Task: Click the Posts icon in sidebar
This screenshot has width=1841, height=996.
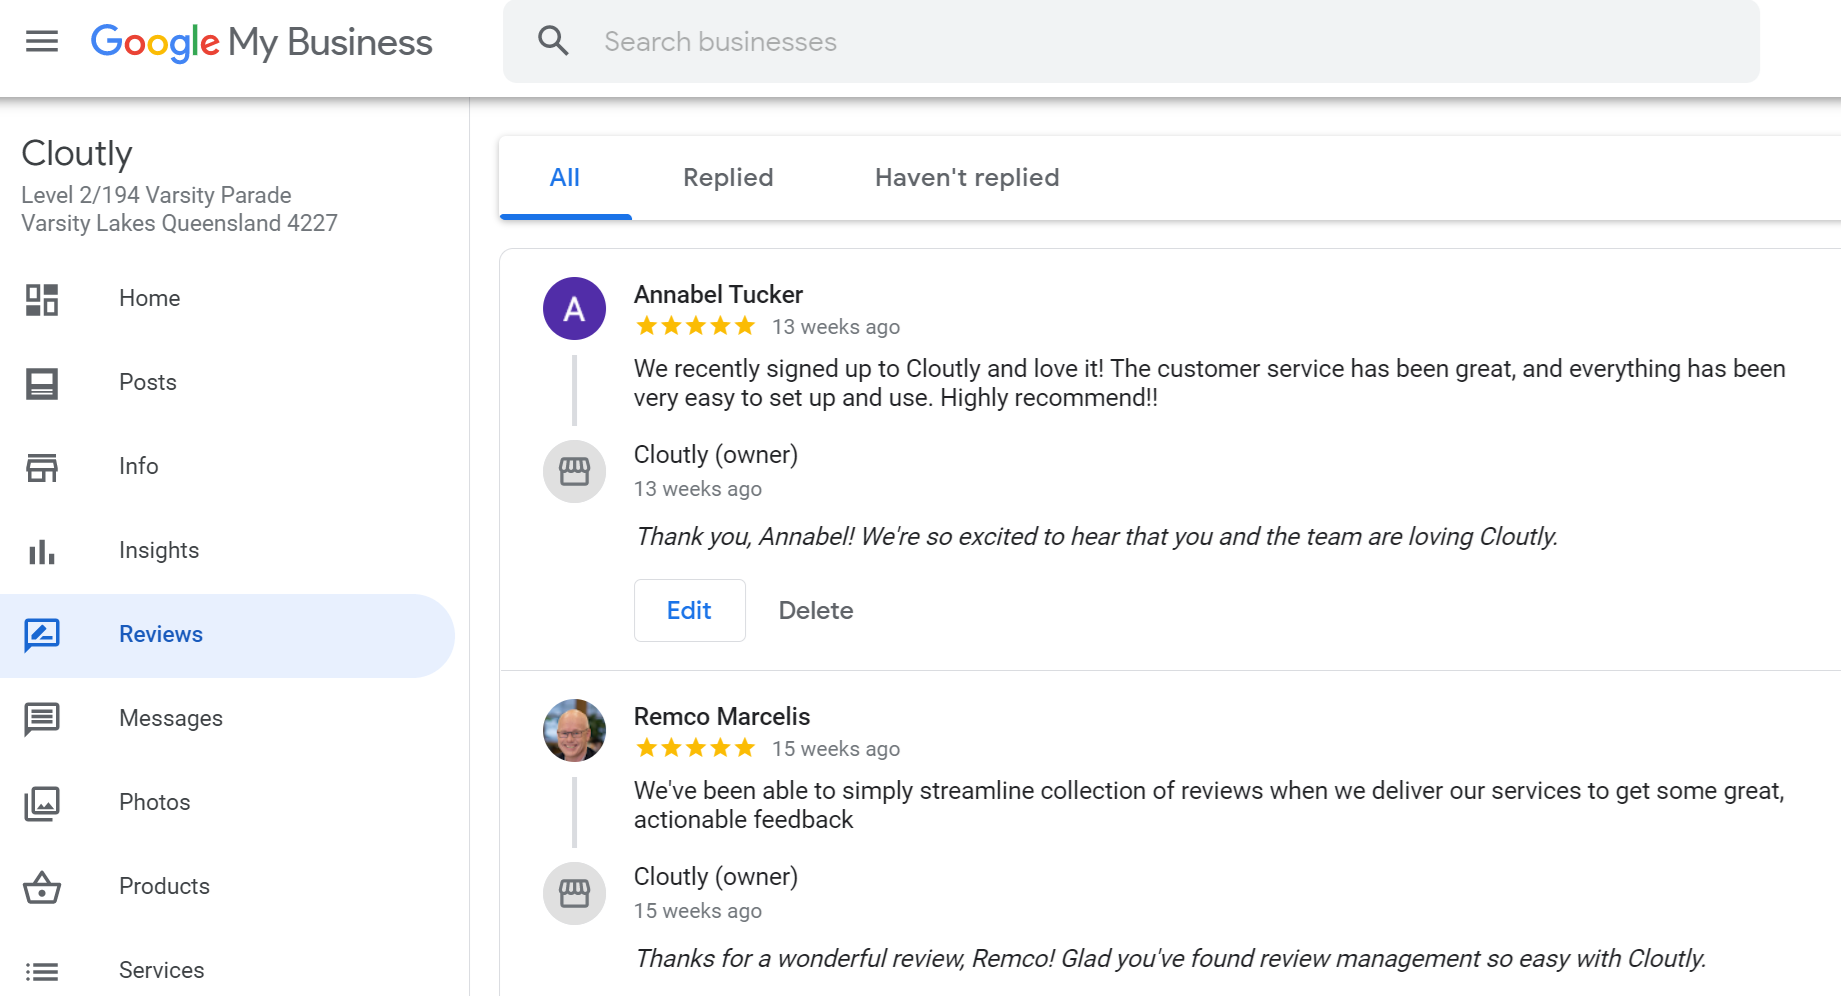Action: [x=42, y=383]
